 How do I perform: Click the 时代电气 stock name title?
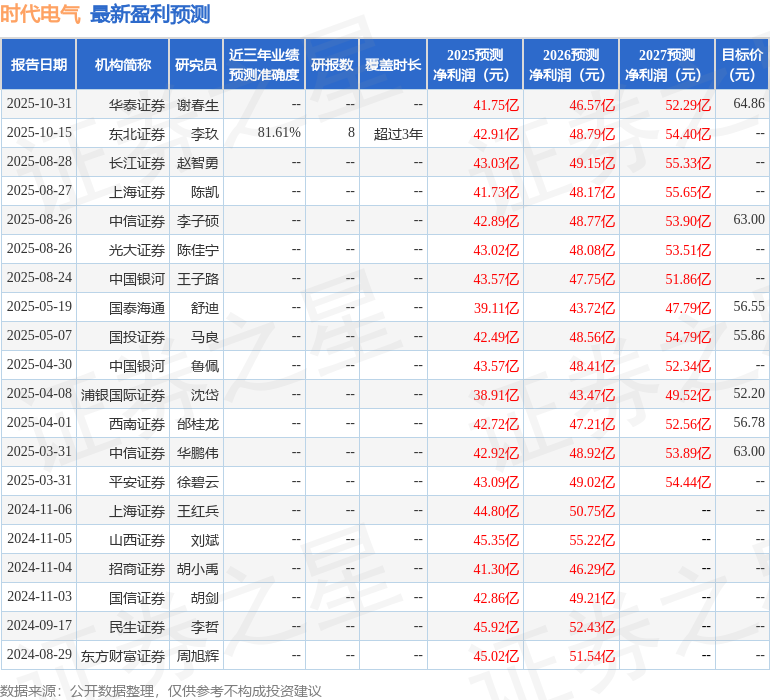pos(41,14)
